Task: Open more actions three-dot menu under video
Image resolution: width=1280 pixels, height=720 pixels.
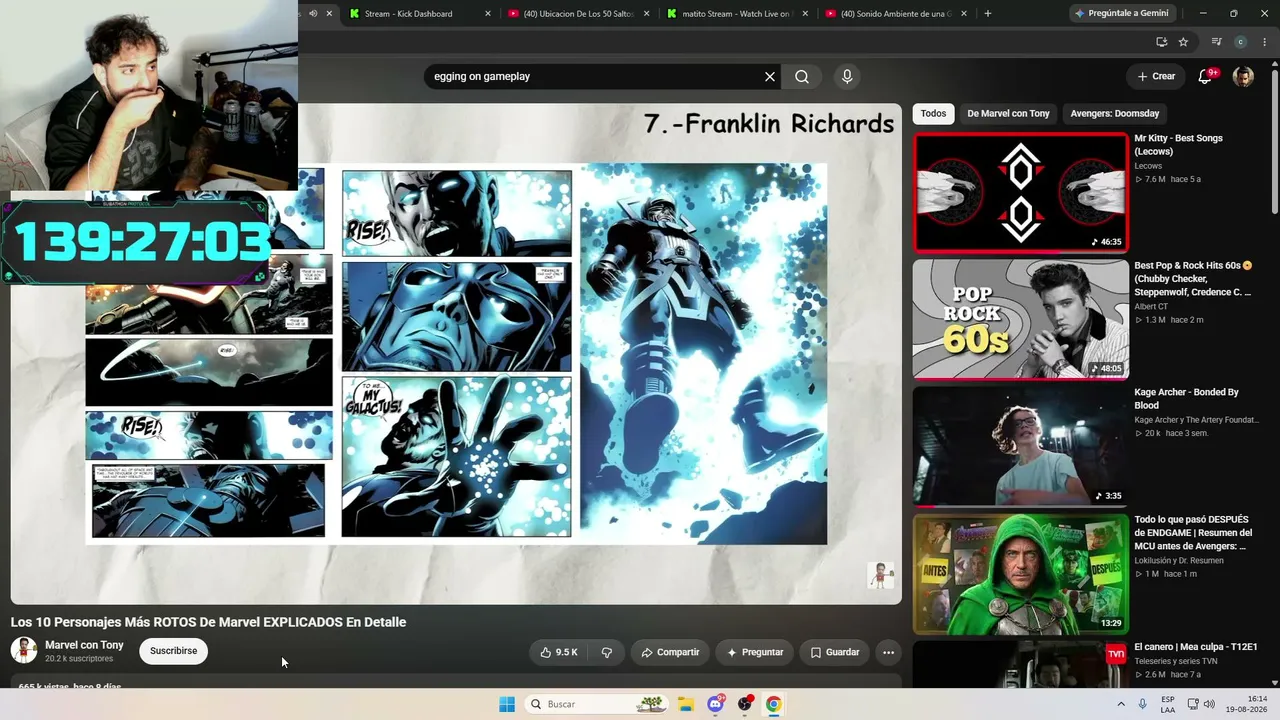Action: (x=888, y=652)
